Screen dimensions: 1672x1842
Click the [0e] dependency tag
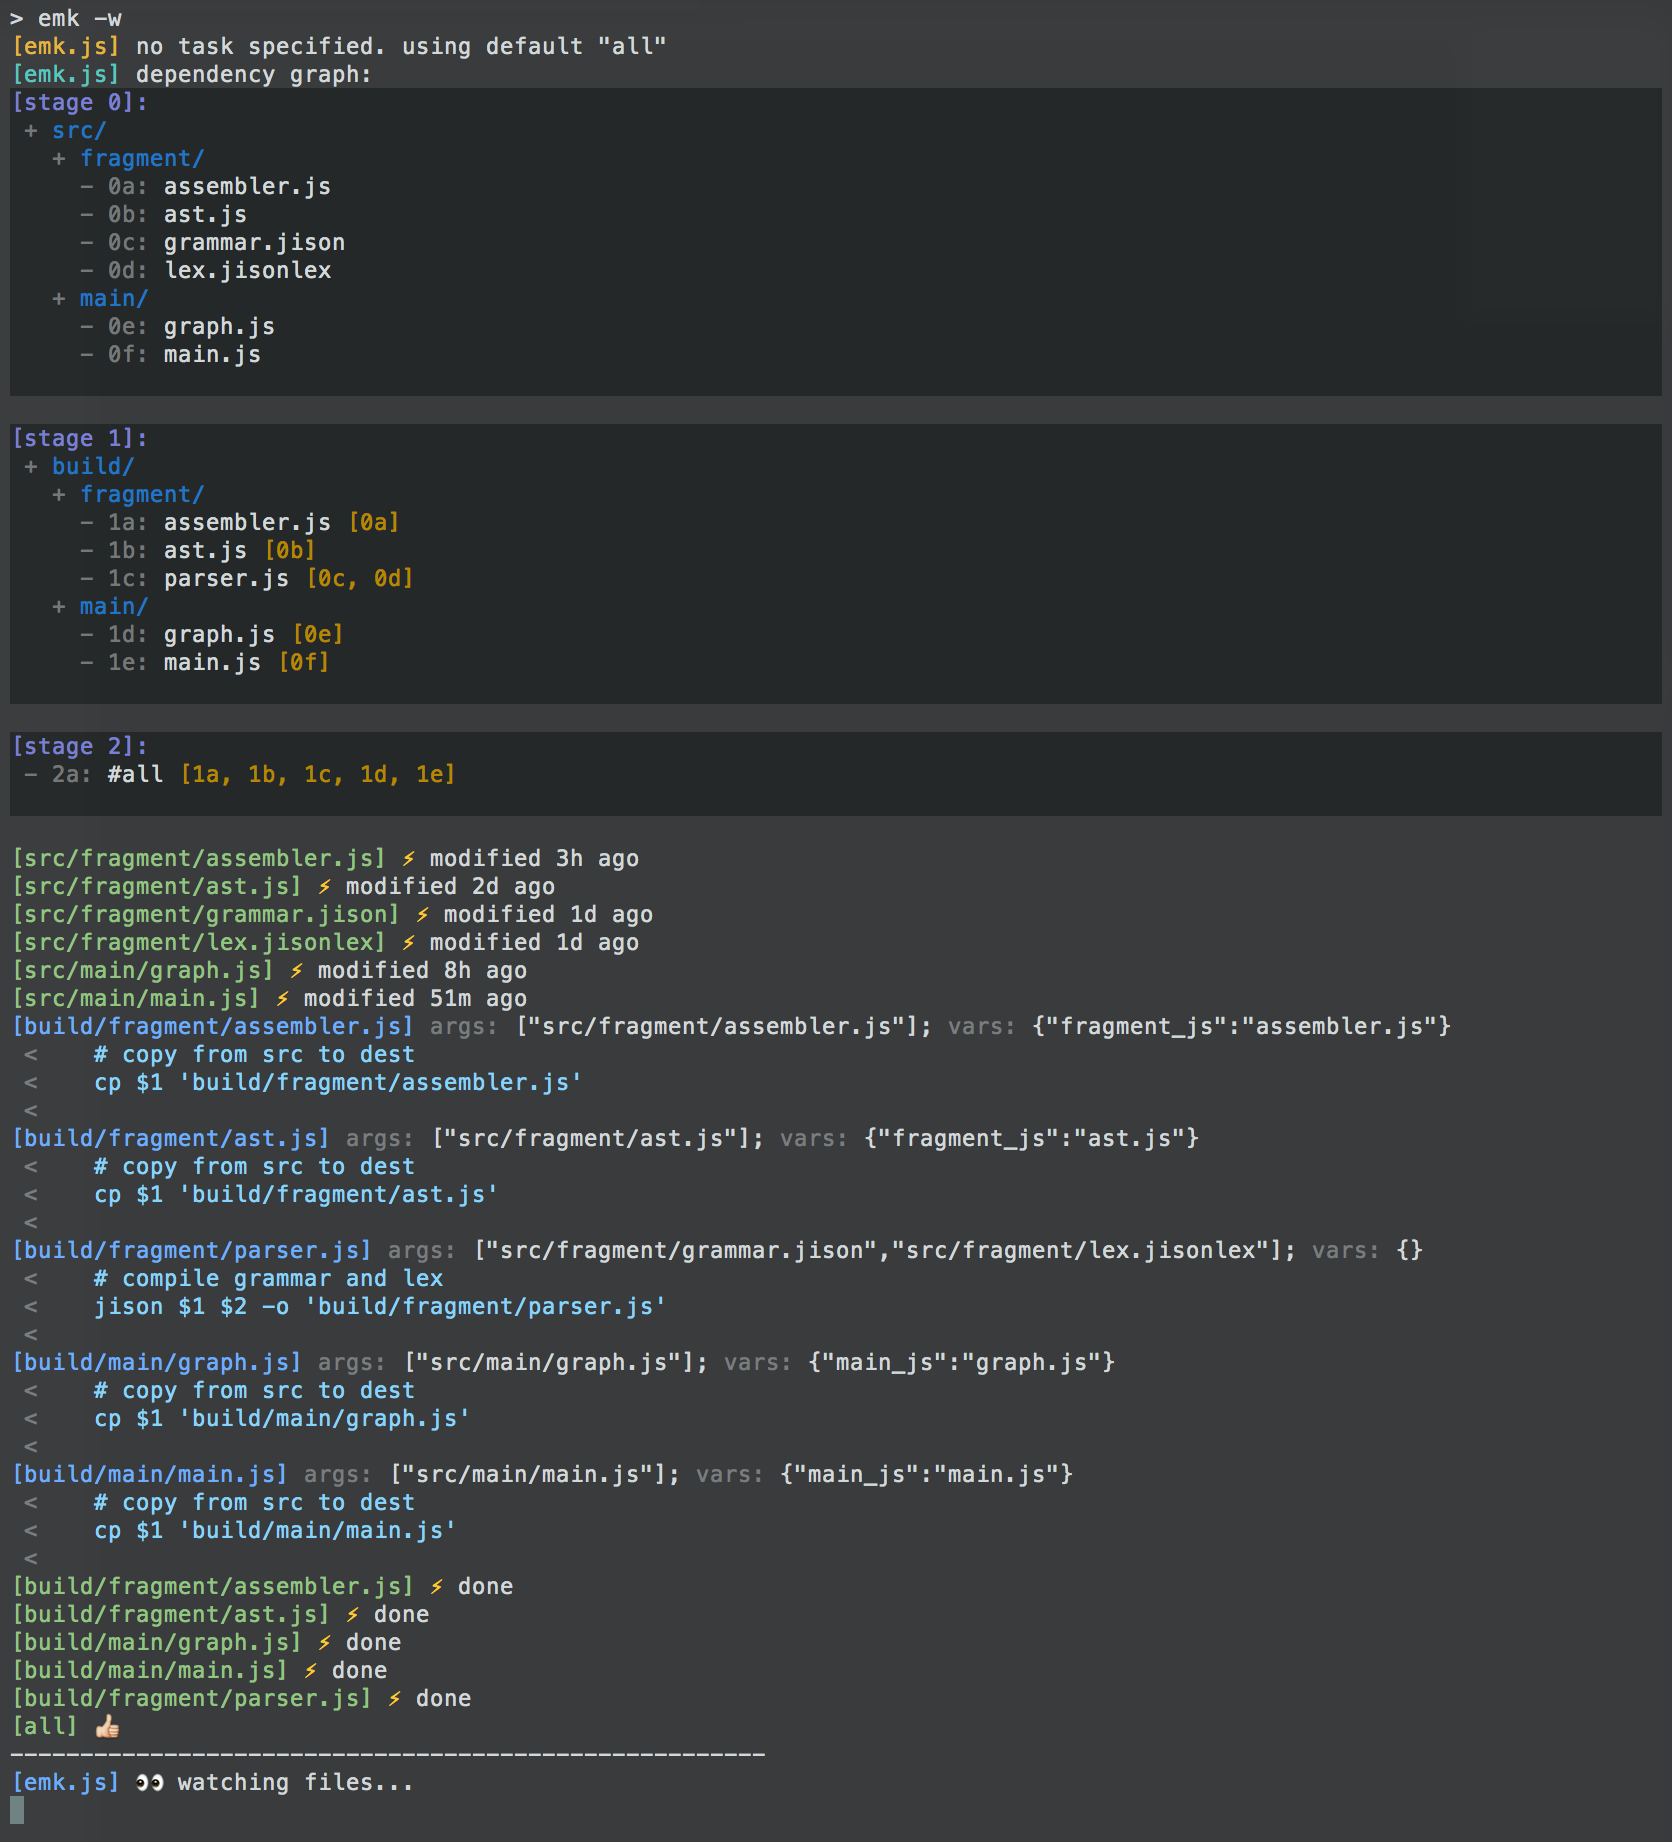coord(318,635)
